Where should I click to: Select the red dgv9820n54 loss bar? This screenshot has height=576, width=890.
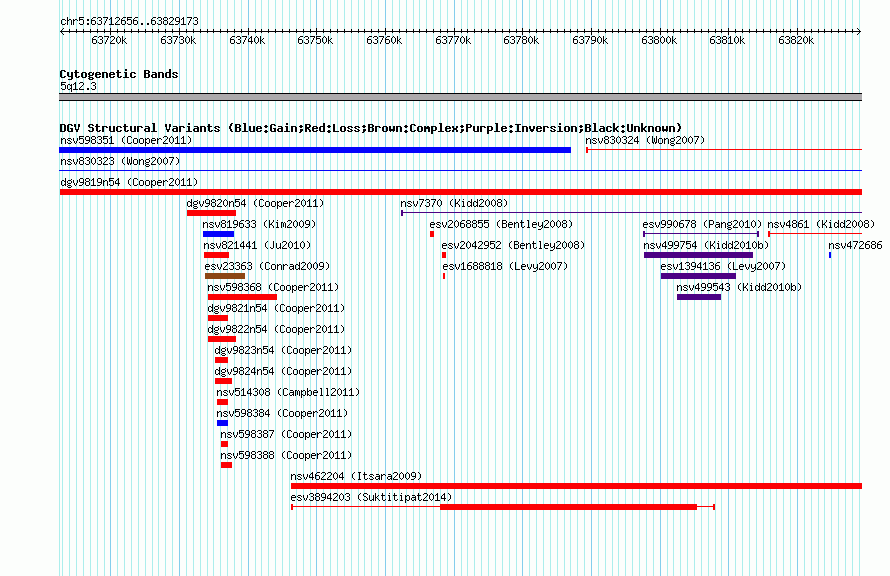211,213
